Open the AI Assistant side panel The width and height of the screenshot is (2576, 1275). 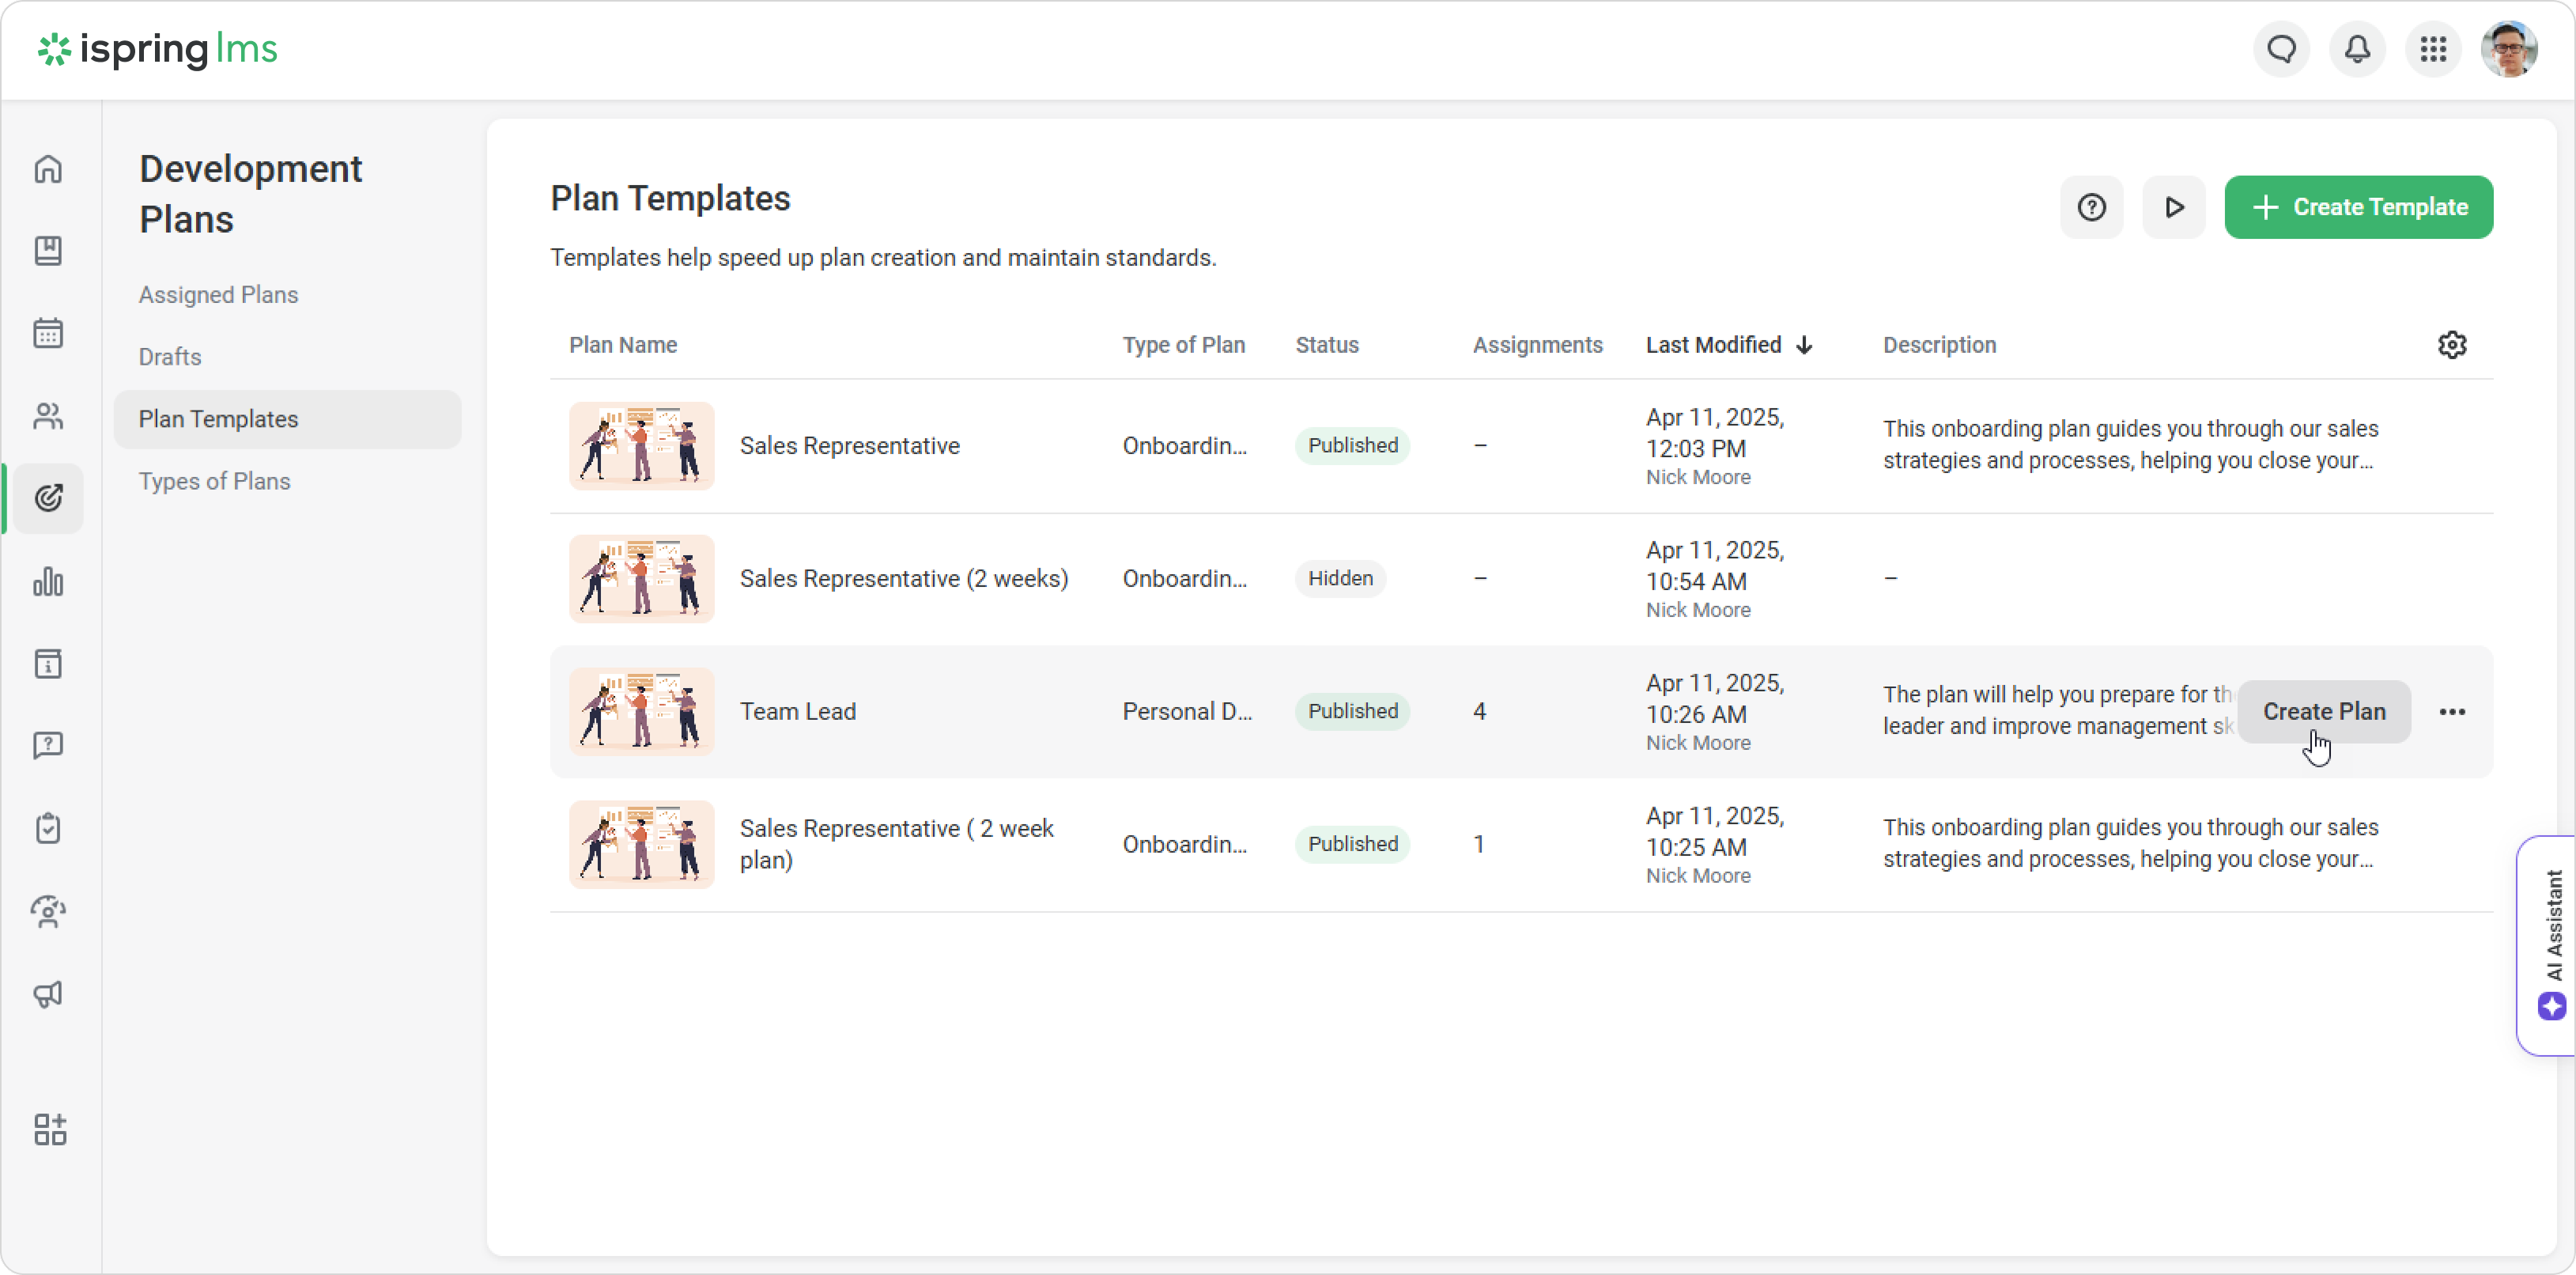(2549, 945)
